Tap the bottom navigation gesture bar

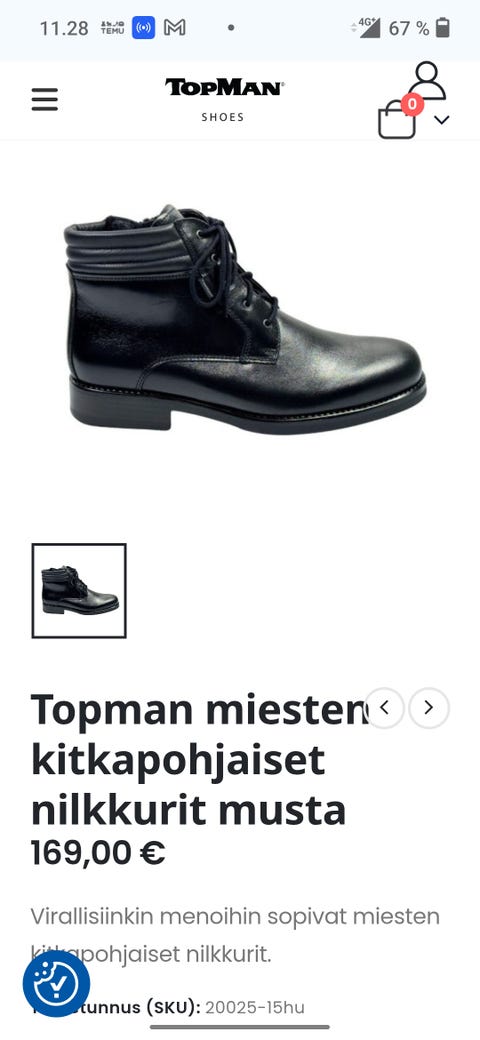(x=240, y=1027)
